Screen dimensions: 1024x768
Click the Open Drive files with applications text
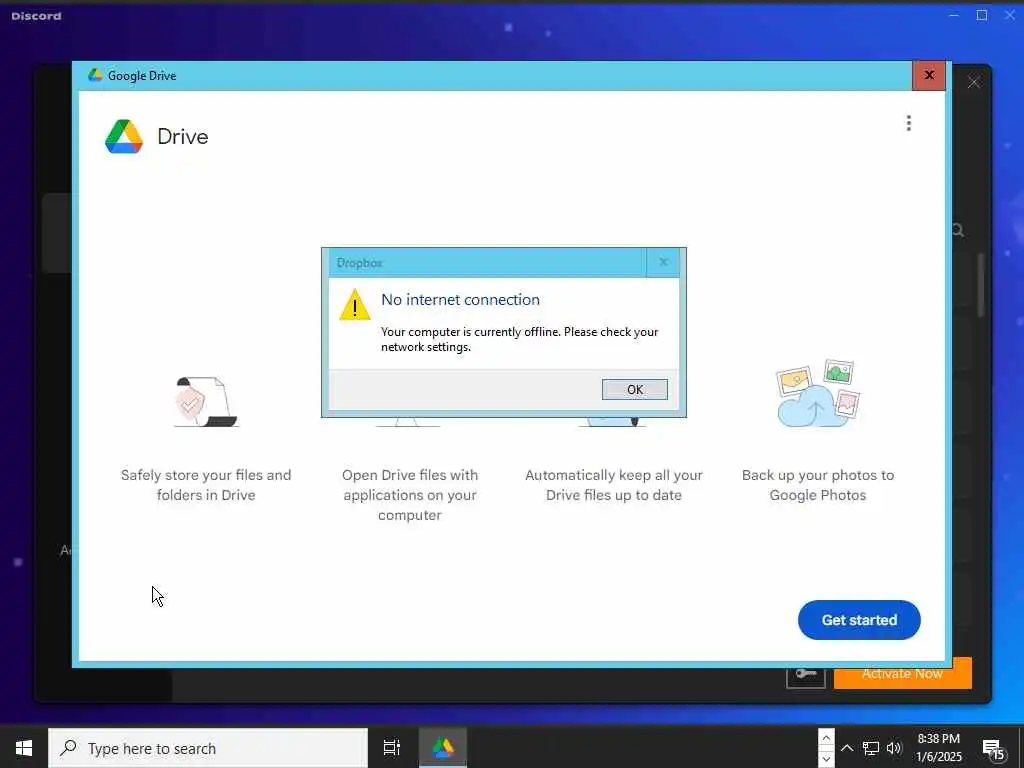409,494
